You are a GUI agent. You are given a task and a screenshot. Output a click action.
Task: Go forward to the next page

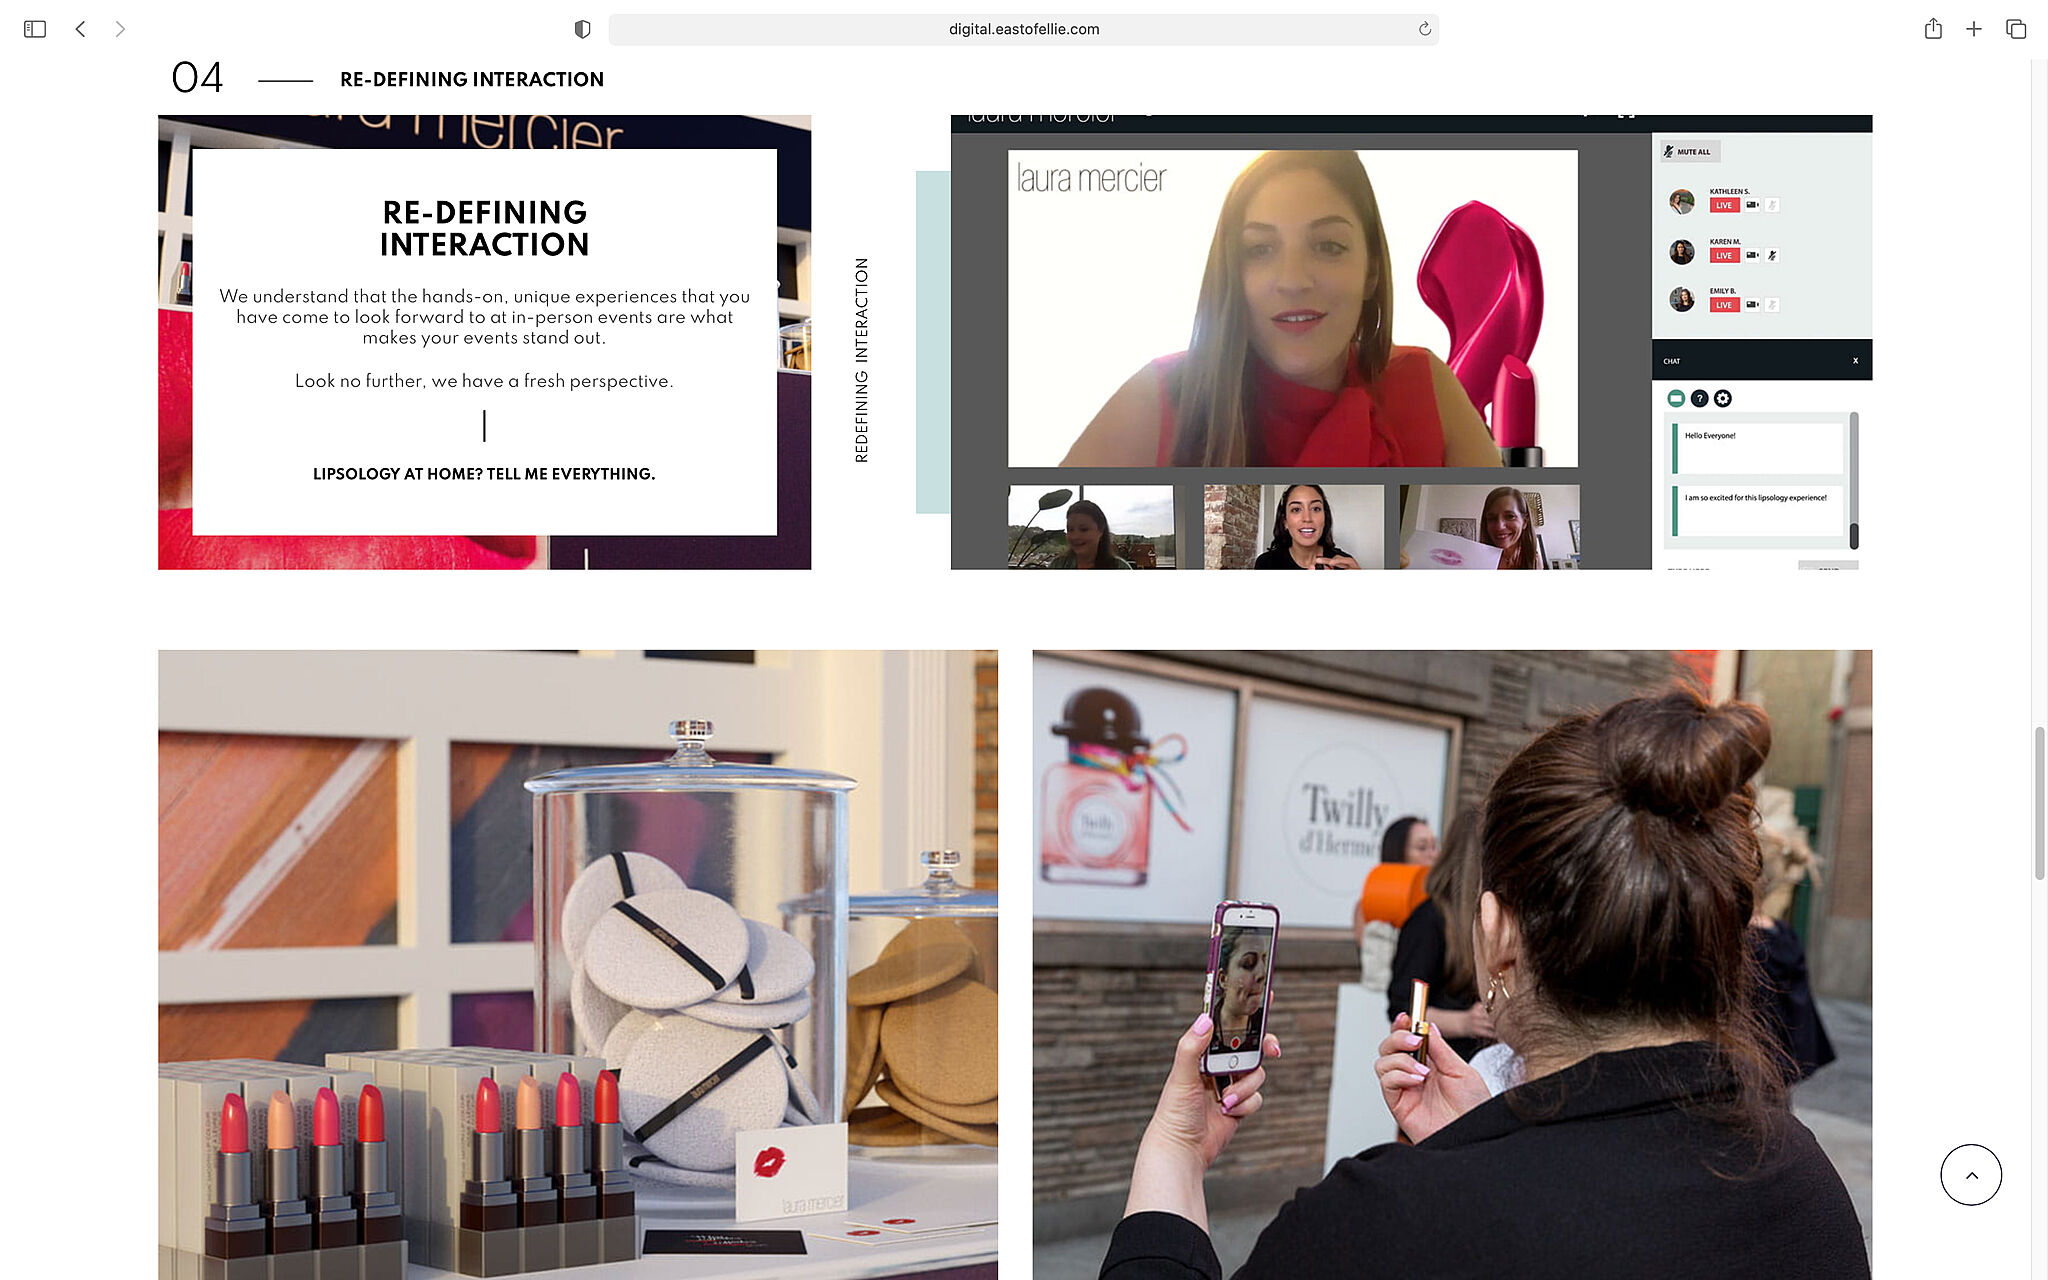point(120,29)
